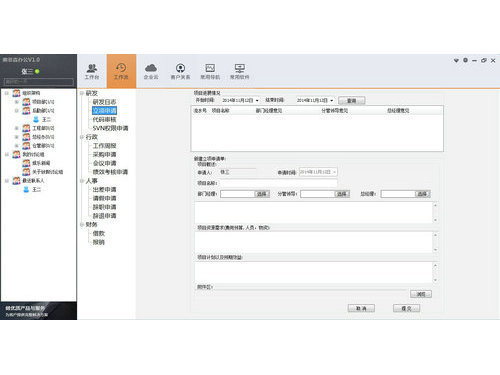Click the 项目名称 column header
This screenshot has height=375, width=500.
[x=221, y=111]
